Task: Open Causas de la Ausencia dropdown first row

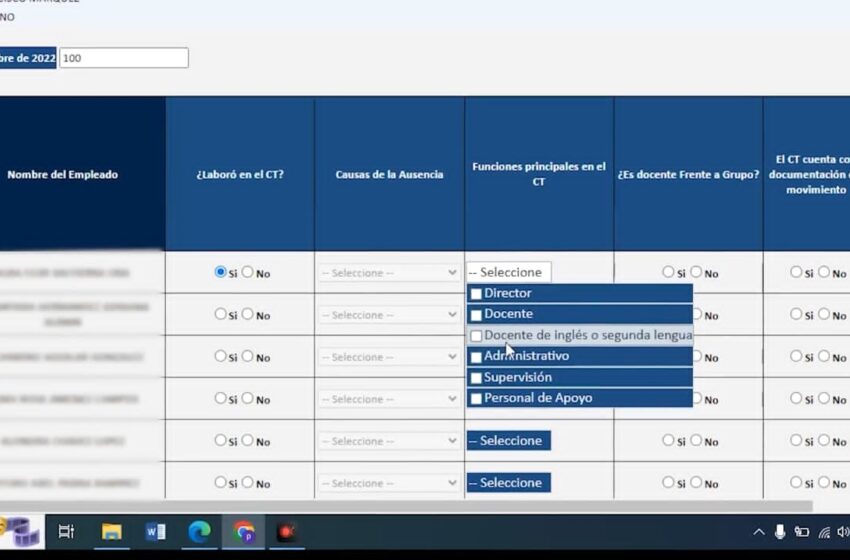Action: [x=389, y=273]
